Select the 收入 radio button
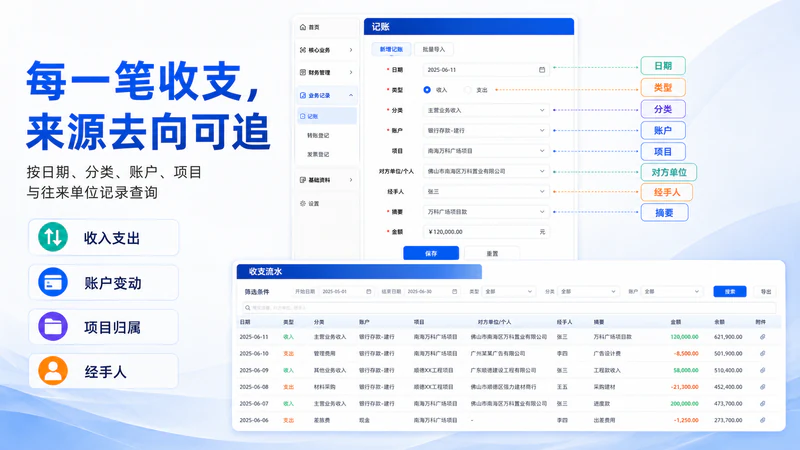800x450 pixels. tap(427, 90)
